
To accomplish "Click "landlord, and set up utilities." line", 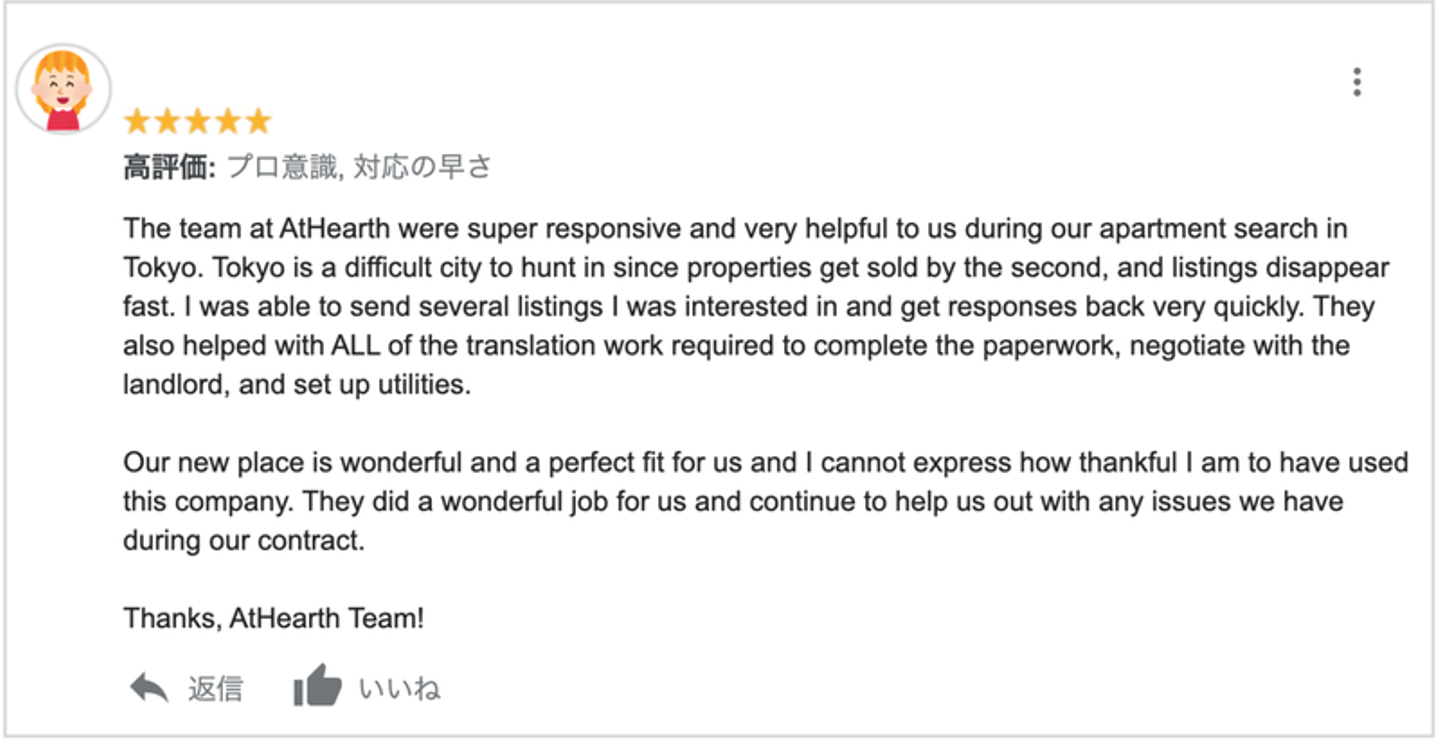I will click(296, 385).
